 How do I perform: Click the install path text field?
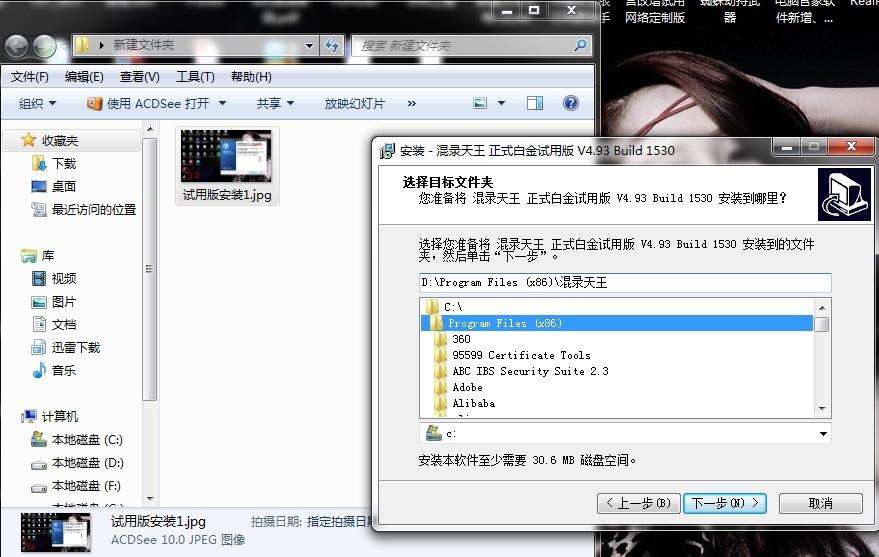tap(624, 282)
